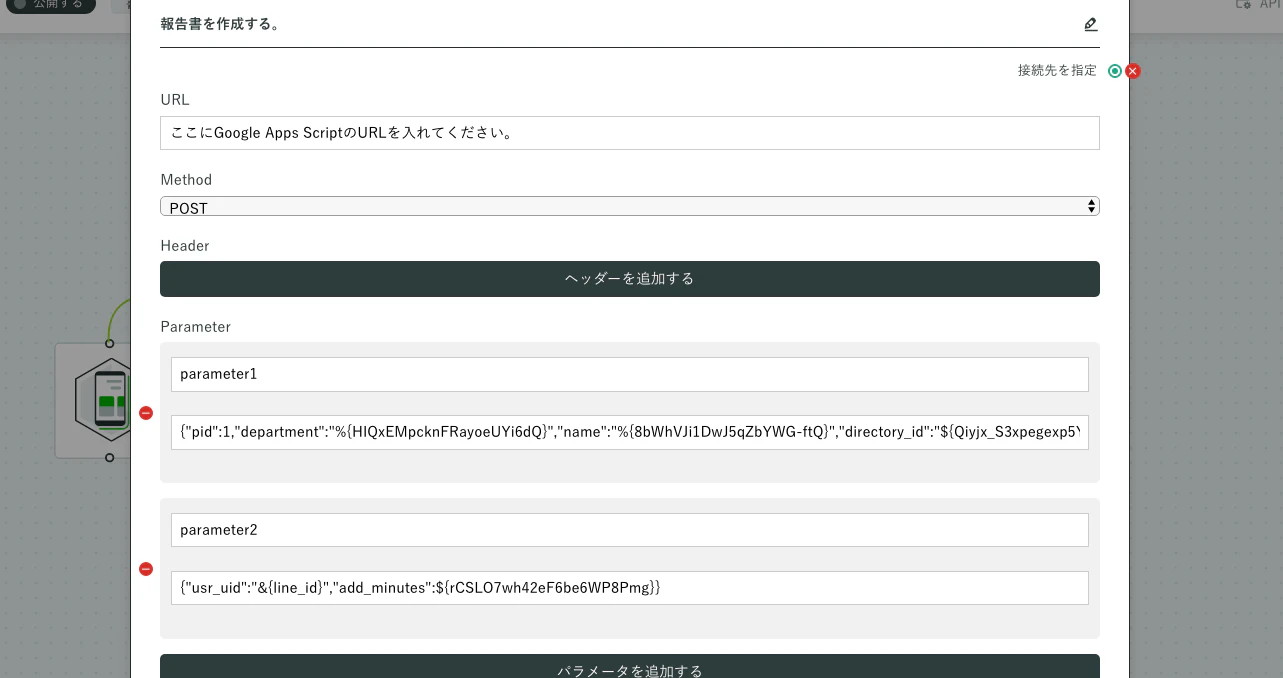The image size is (1283, 678).
Task: Open the Method dropdown showing POST
Action: click(x=630, y=206)
